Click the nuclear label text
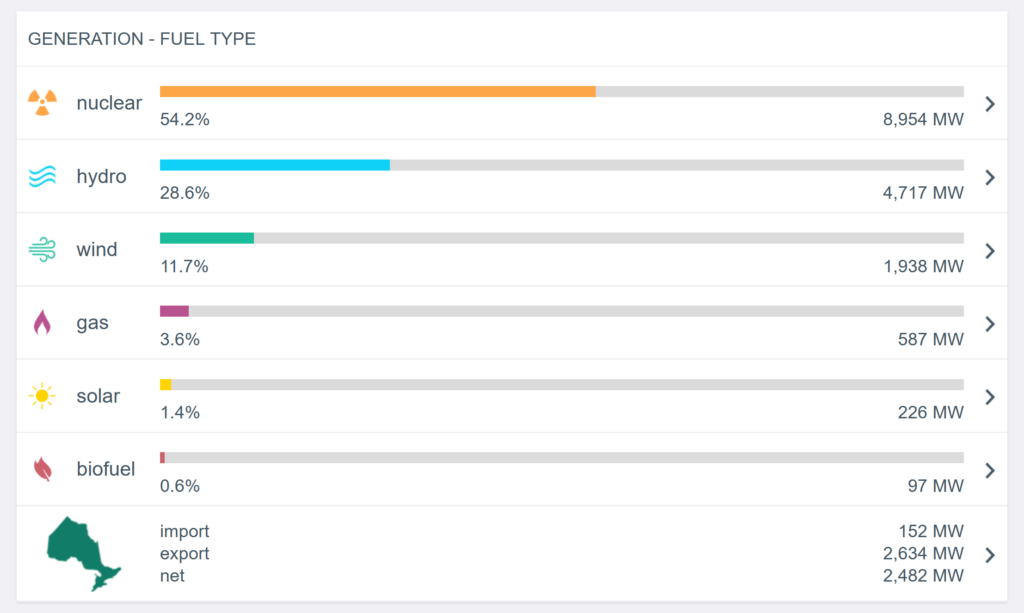The width and height of the screenshot is (1024, 613). pyautogui.click(x=109, y=103)
